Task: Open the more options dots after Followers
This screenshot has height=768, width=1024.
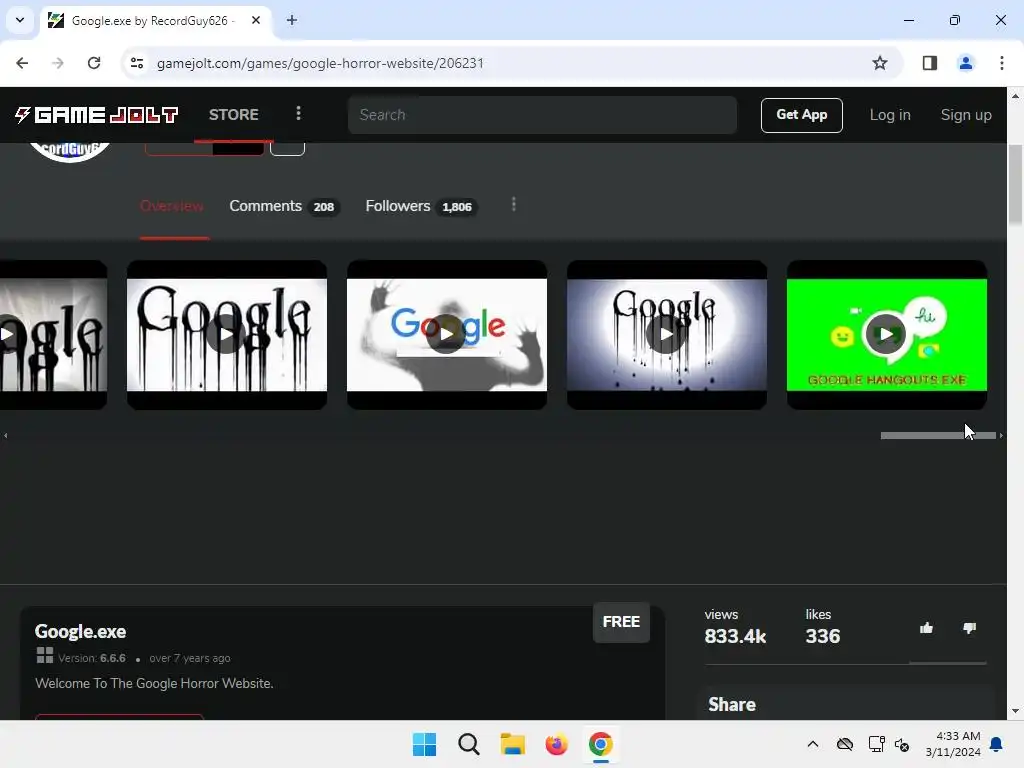Action: [x=514, y=205]
